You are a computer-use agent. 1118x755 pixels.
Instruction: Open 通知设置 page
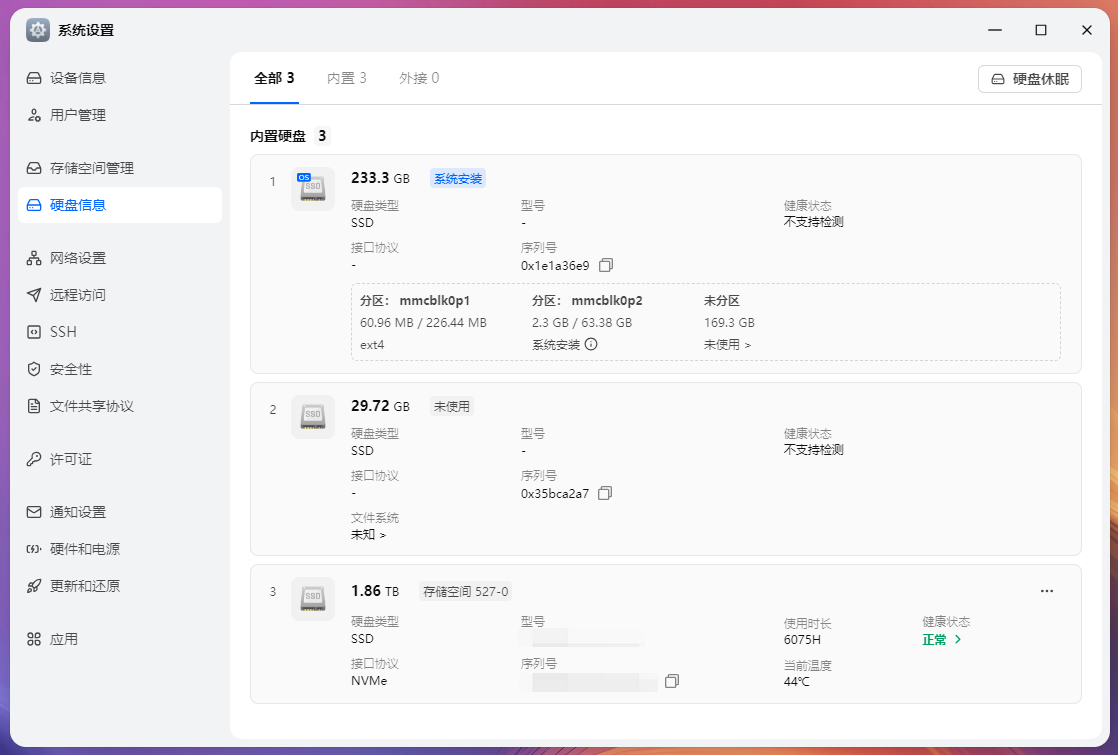tap(120, 512)
